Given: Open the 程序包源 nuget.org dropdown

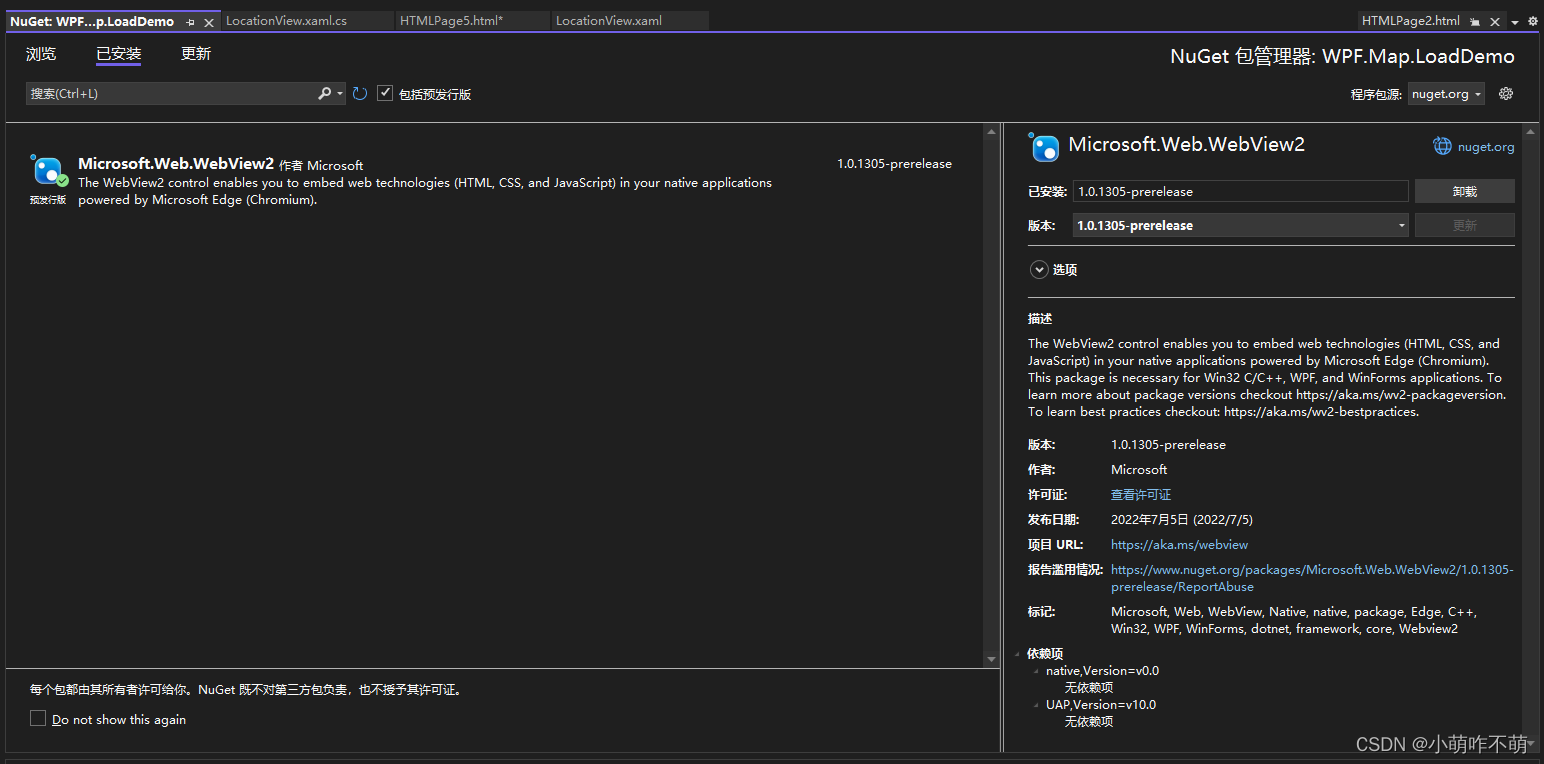Looking at the screenshot, I should click(x=1446, y=94).
